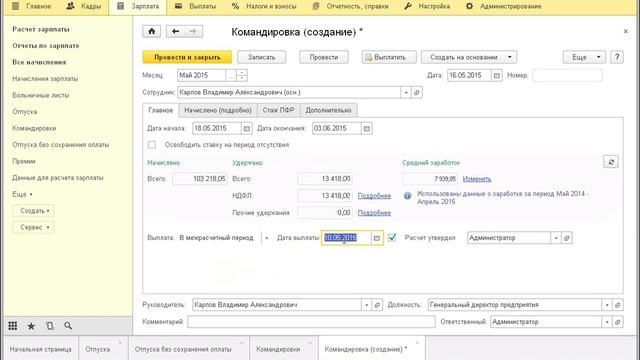640x360 pixels.
Task: Switch to the Дополнительно tab
Action: point(329,110)
